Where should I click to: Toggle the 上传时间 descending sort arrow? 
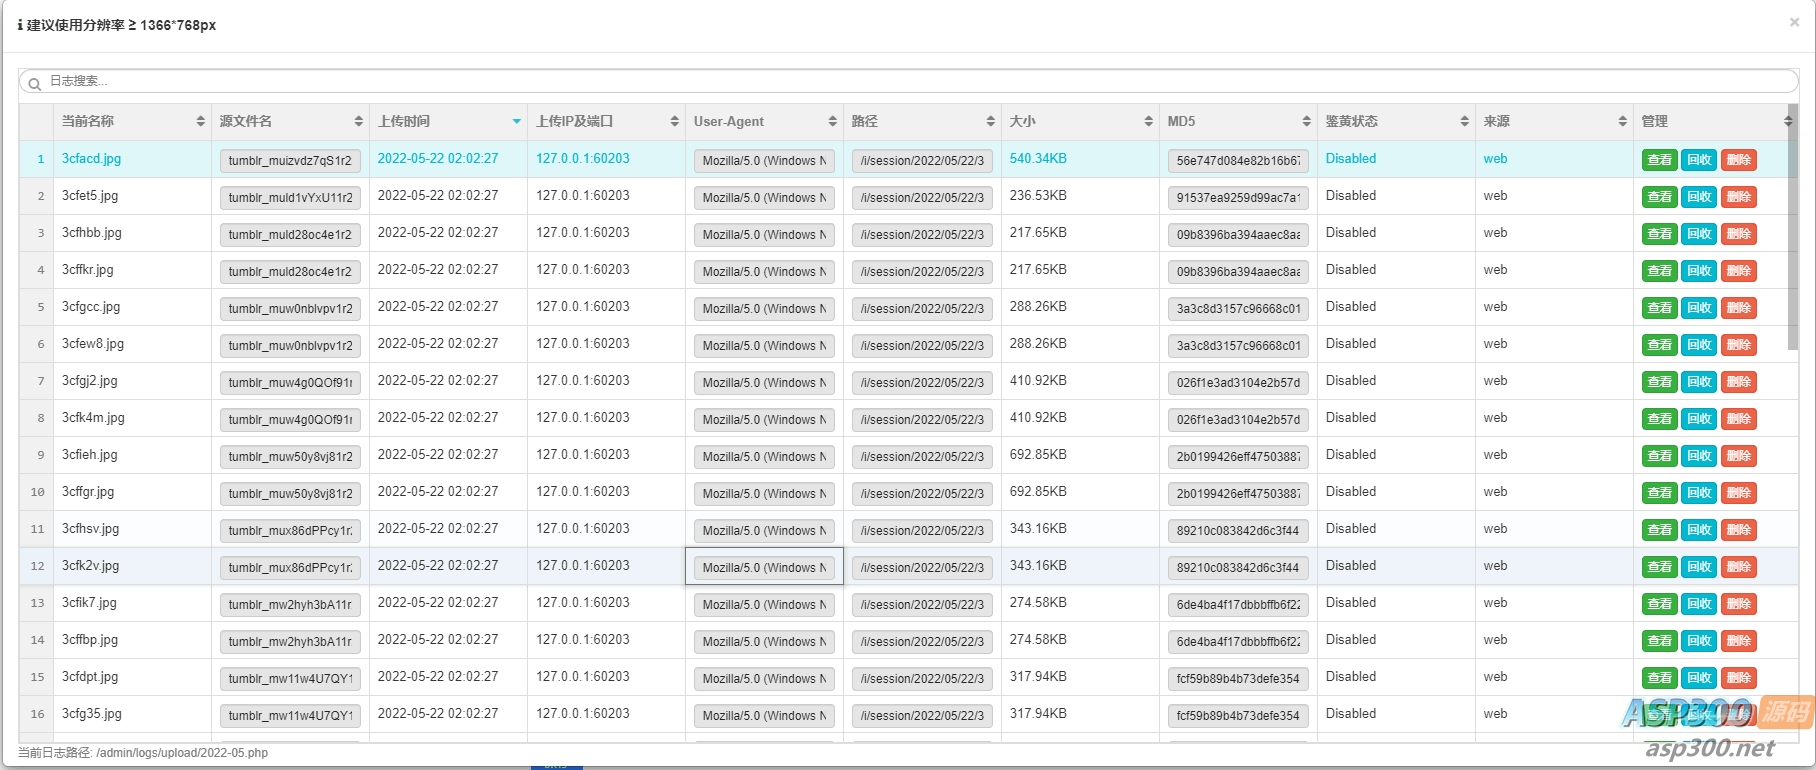point(516,121)
